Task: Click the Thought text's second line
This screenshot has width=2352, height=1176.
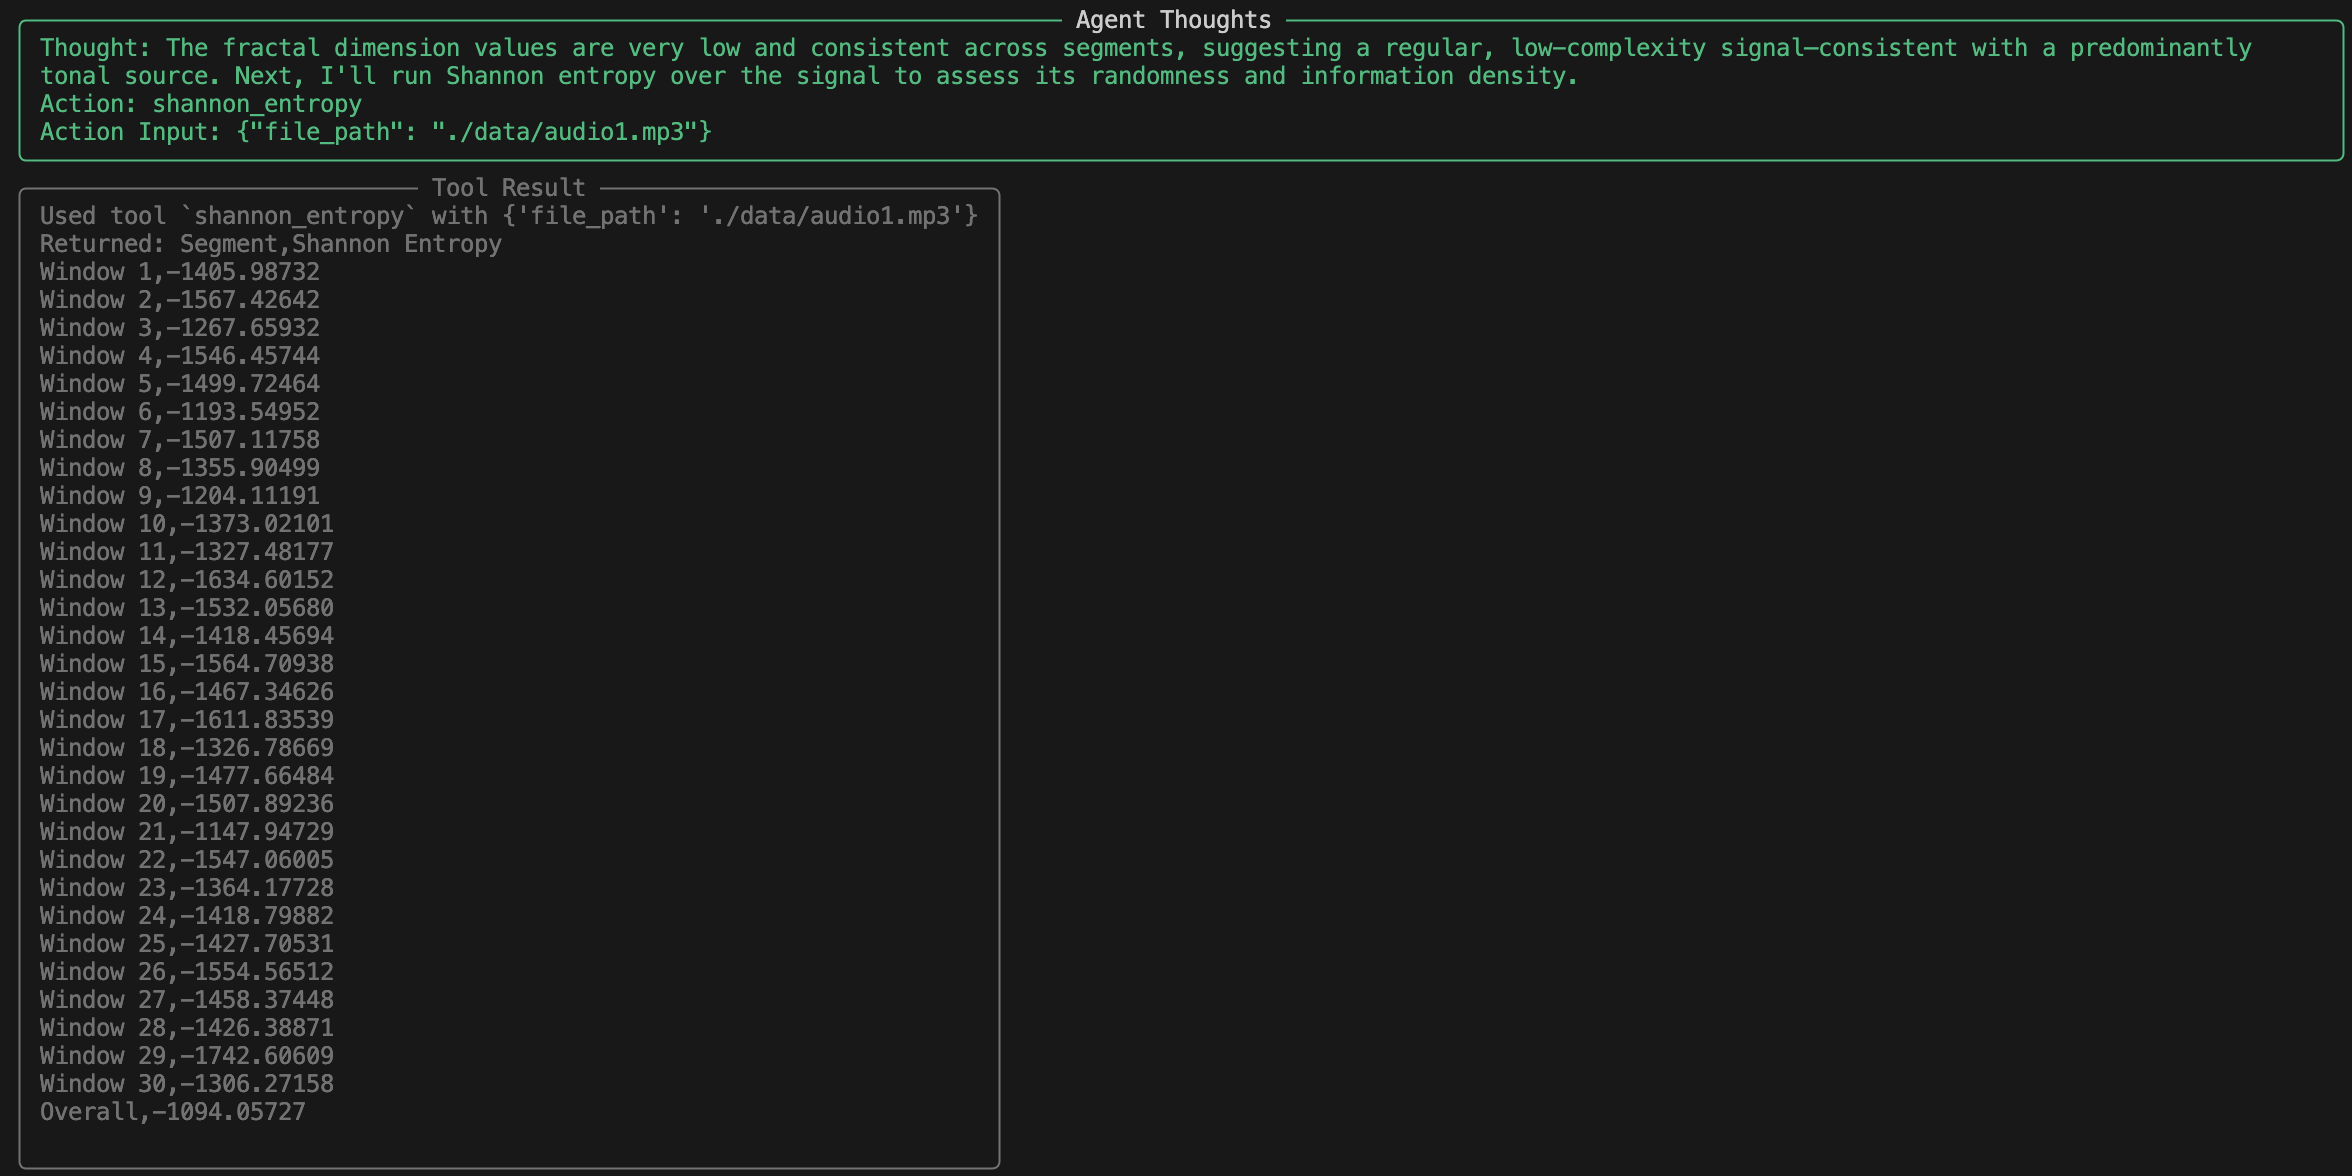Action: pyautogui.click(x=808, y=76)
